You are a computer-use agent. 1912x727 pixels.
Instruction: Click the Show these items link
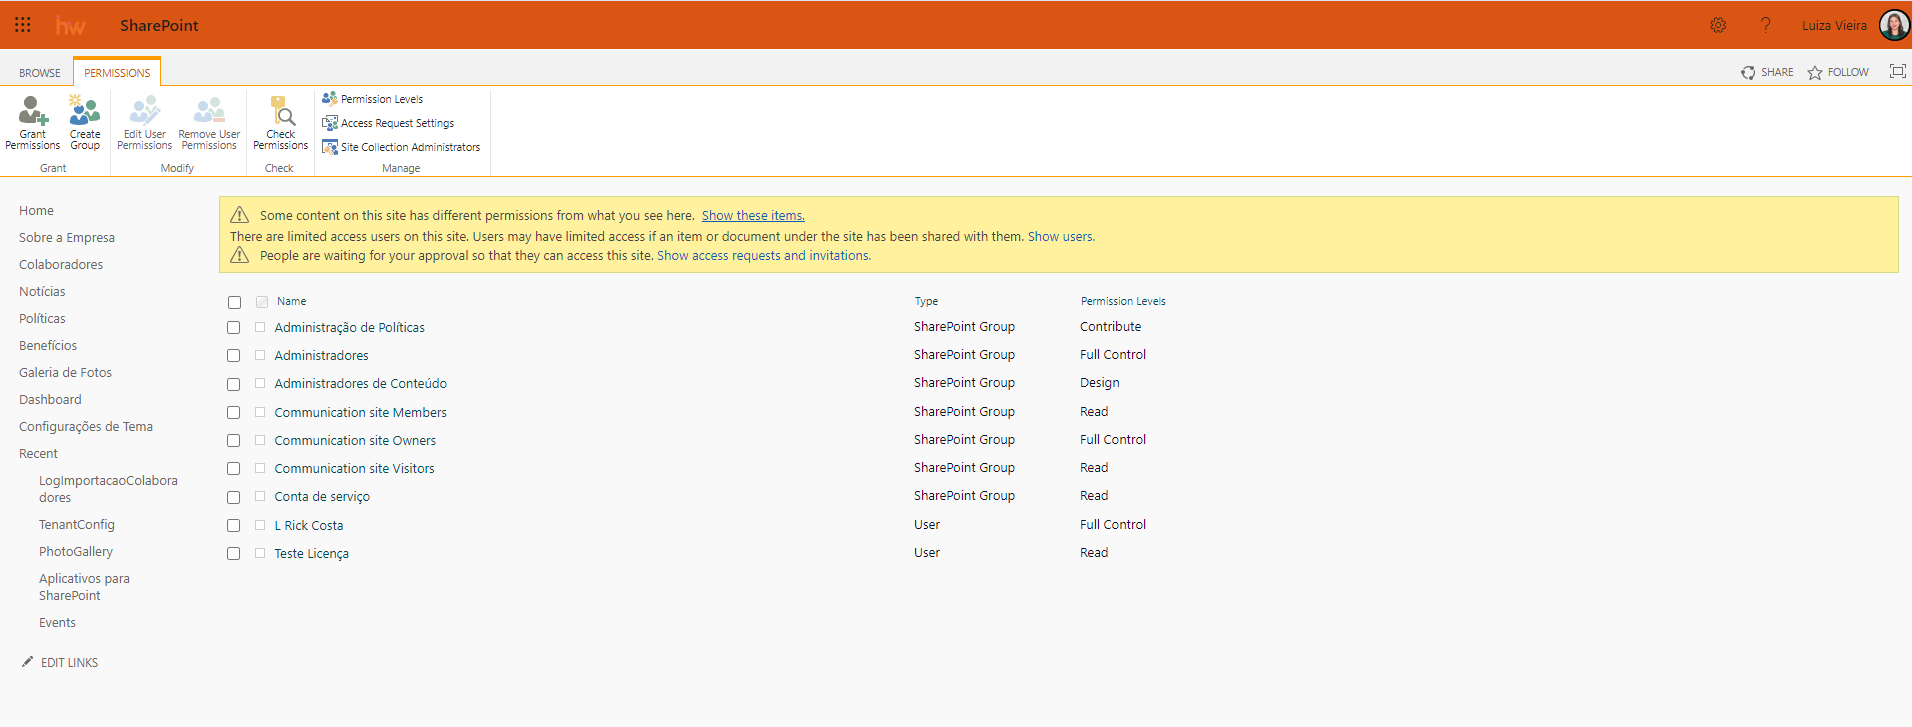(752, 215)
